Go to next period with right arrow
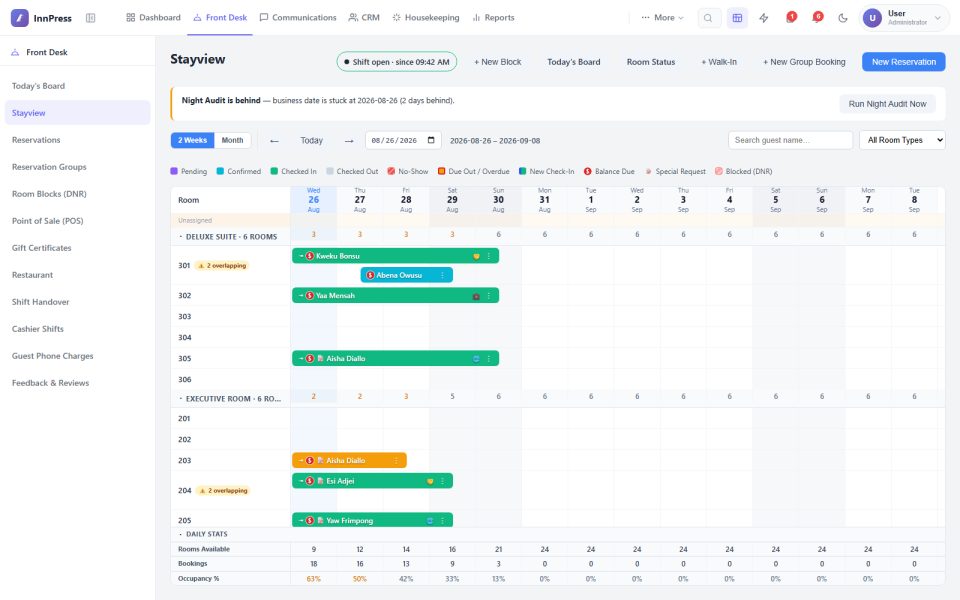The image size is (960, 600). tap(349, 141)
